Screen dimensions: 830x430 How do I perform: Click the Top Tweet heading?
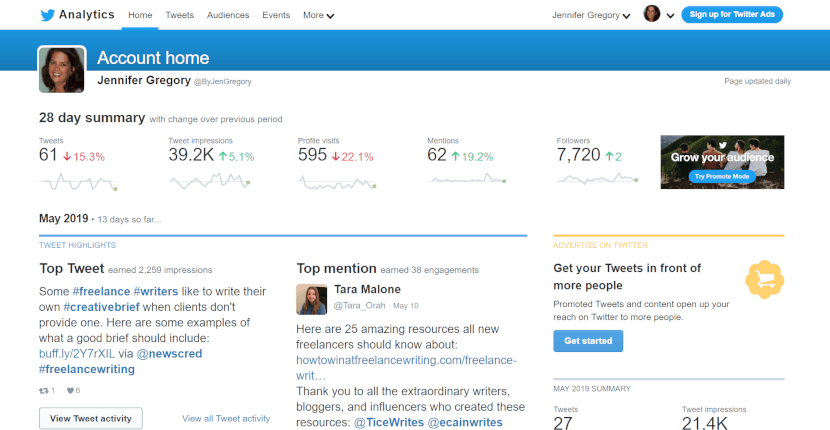coord(71,268)
